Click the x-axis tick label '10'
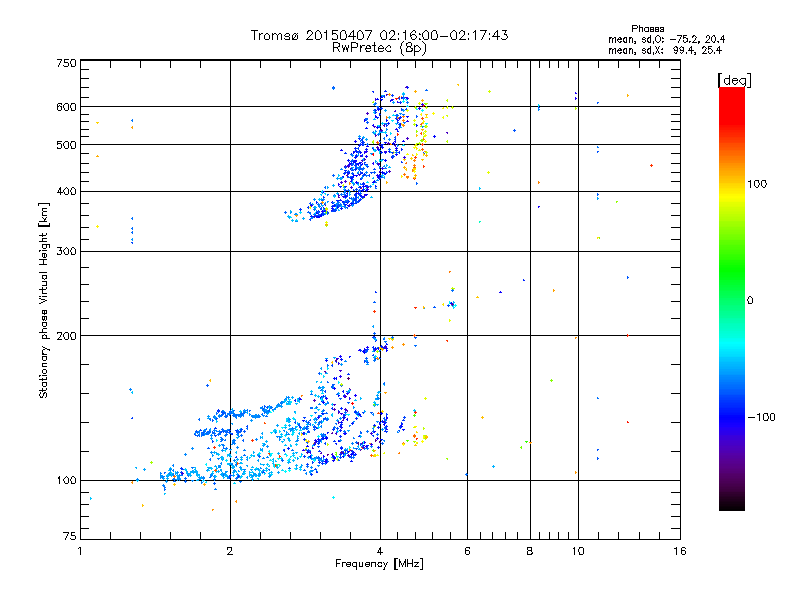The height and width of the screenshot is (600, 800). (578, 551)
